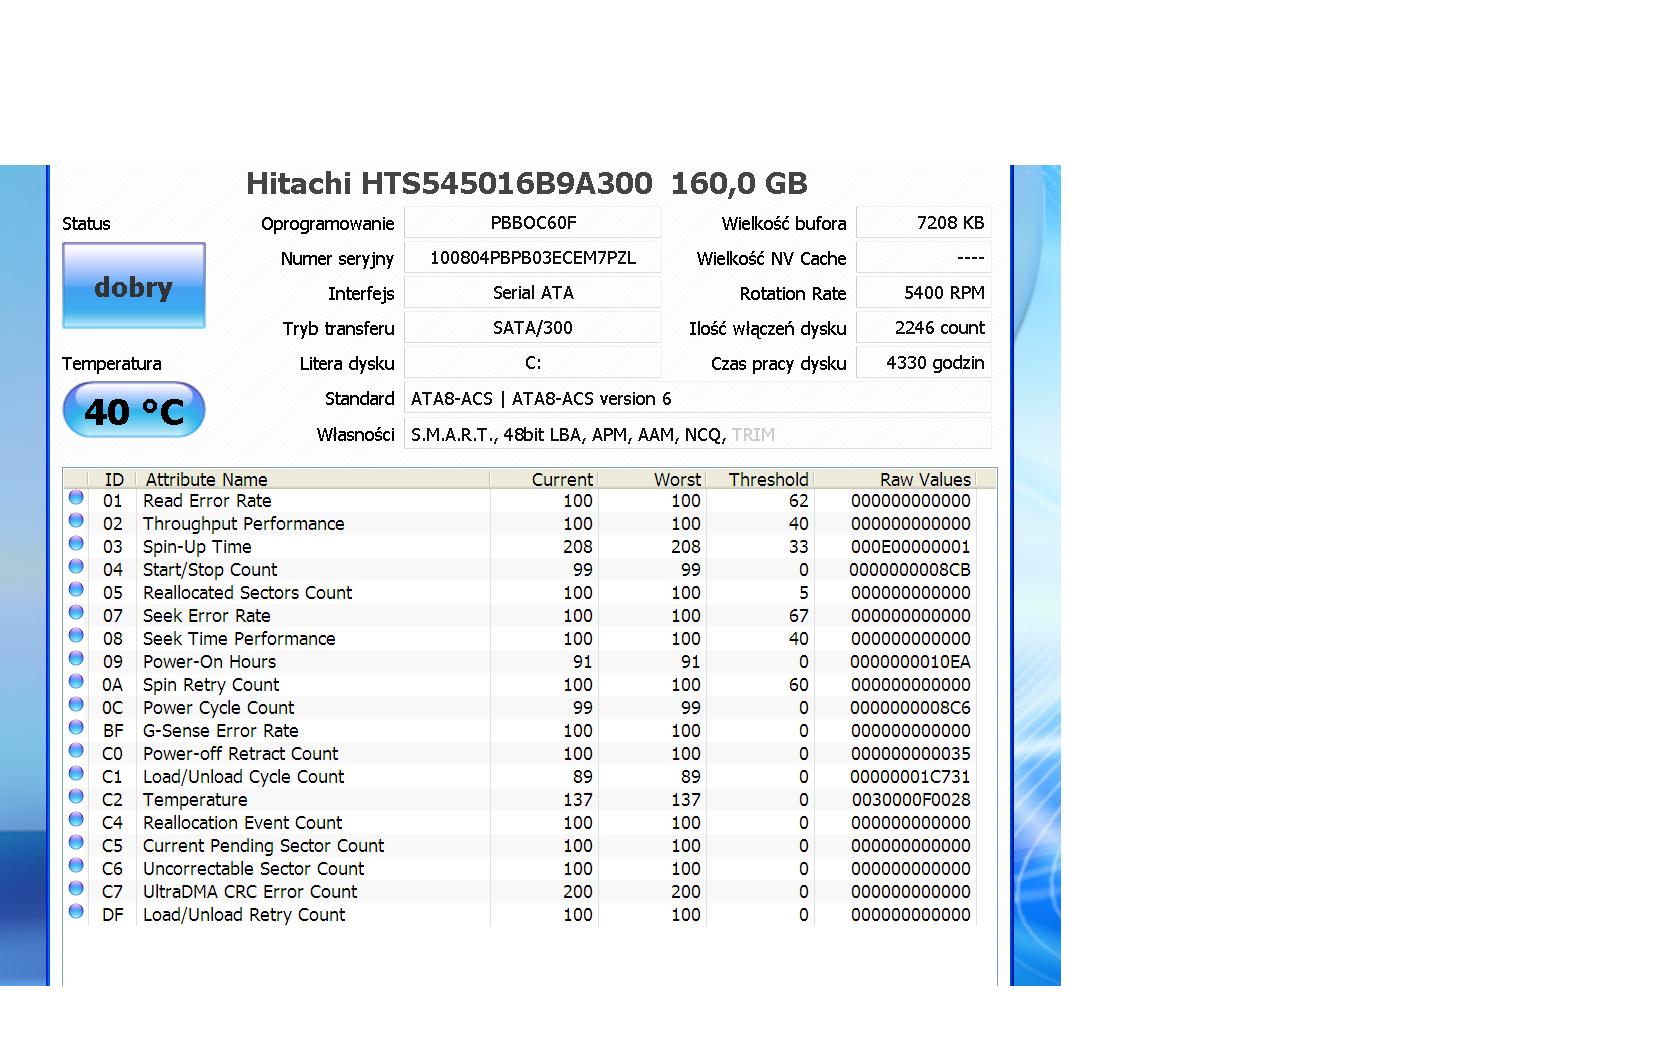The image size is (1680, 1050).
Task: Click raw value 000000000035 for Power-off Retract
Action: 911,753
